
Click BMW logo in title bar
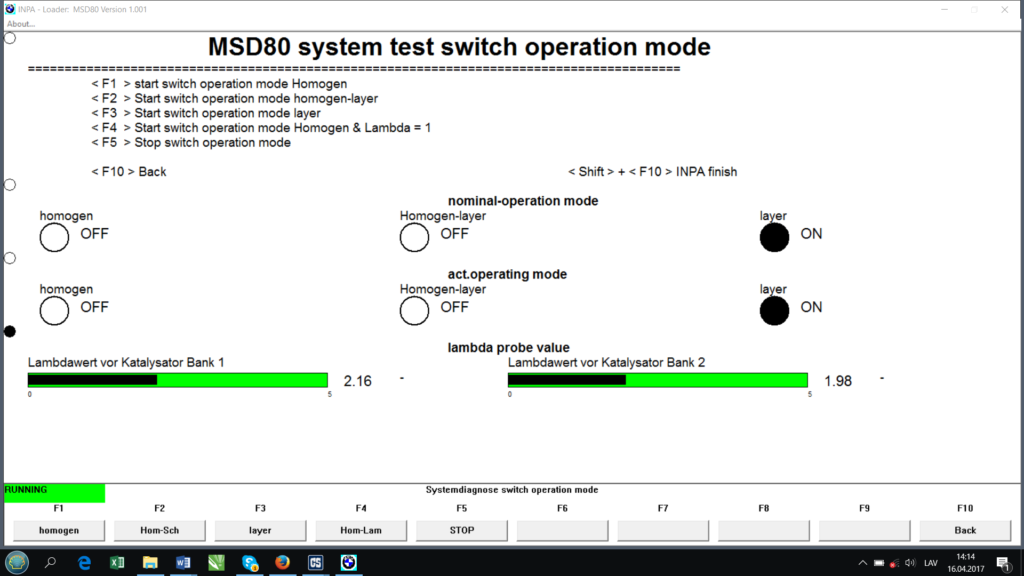click(x=10, y=9)
